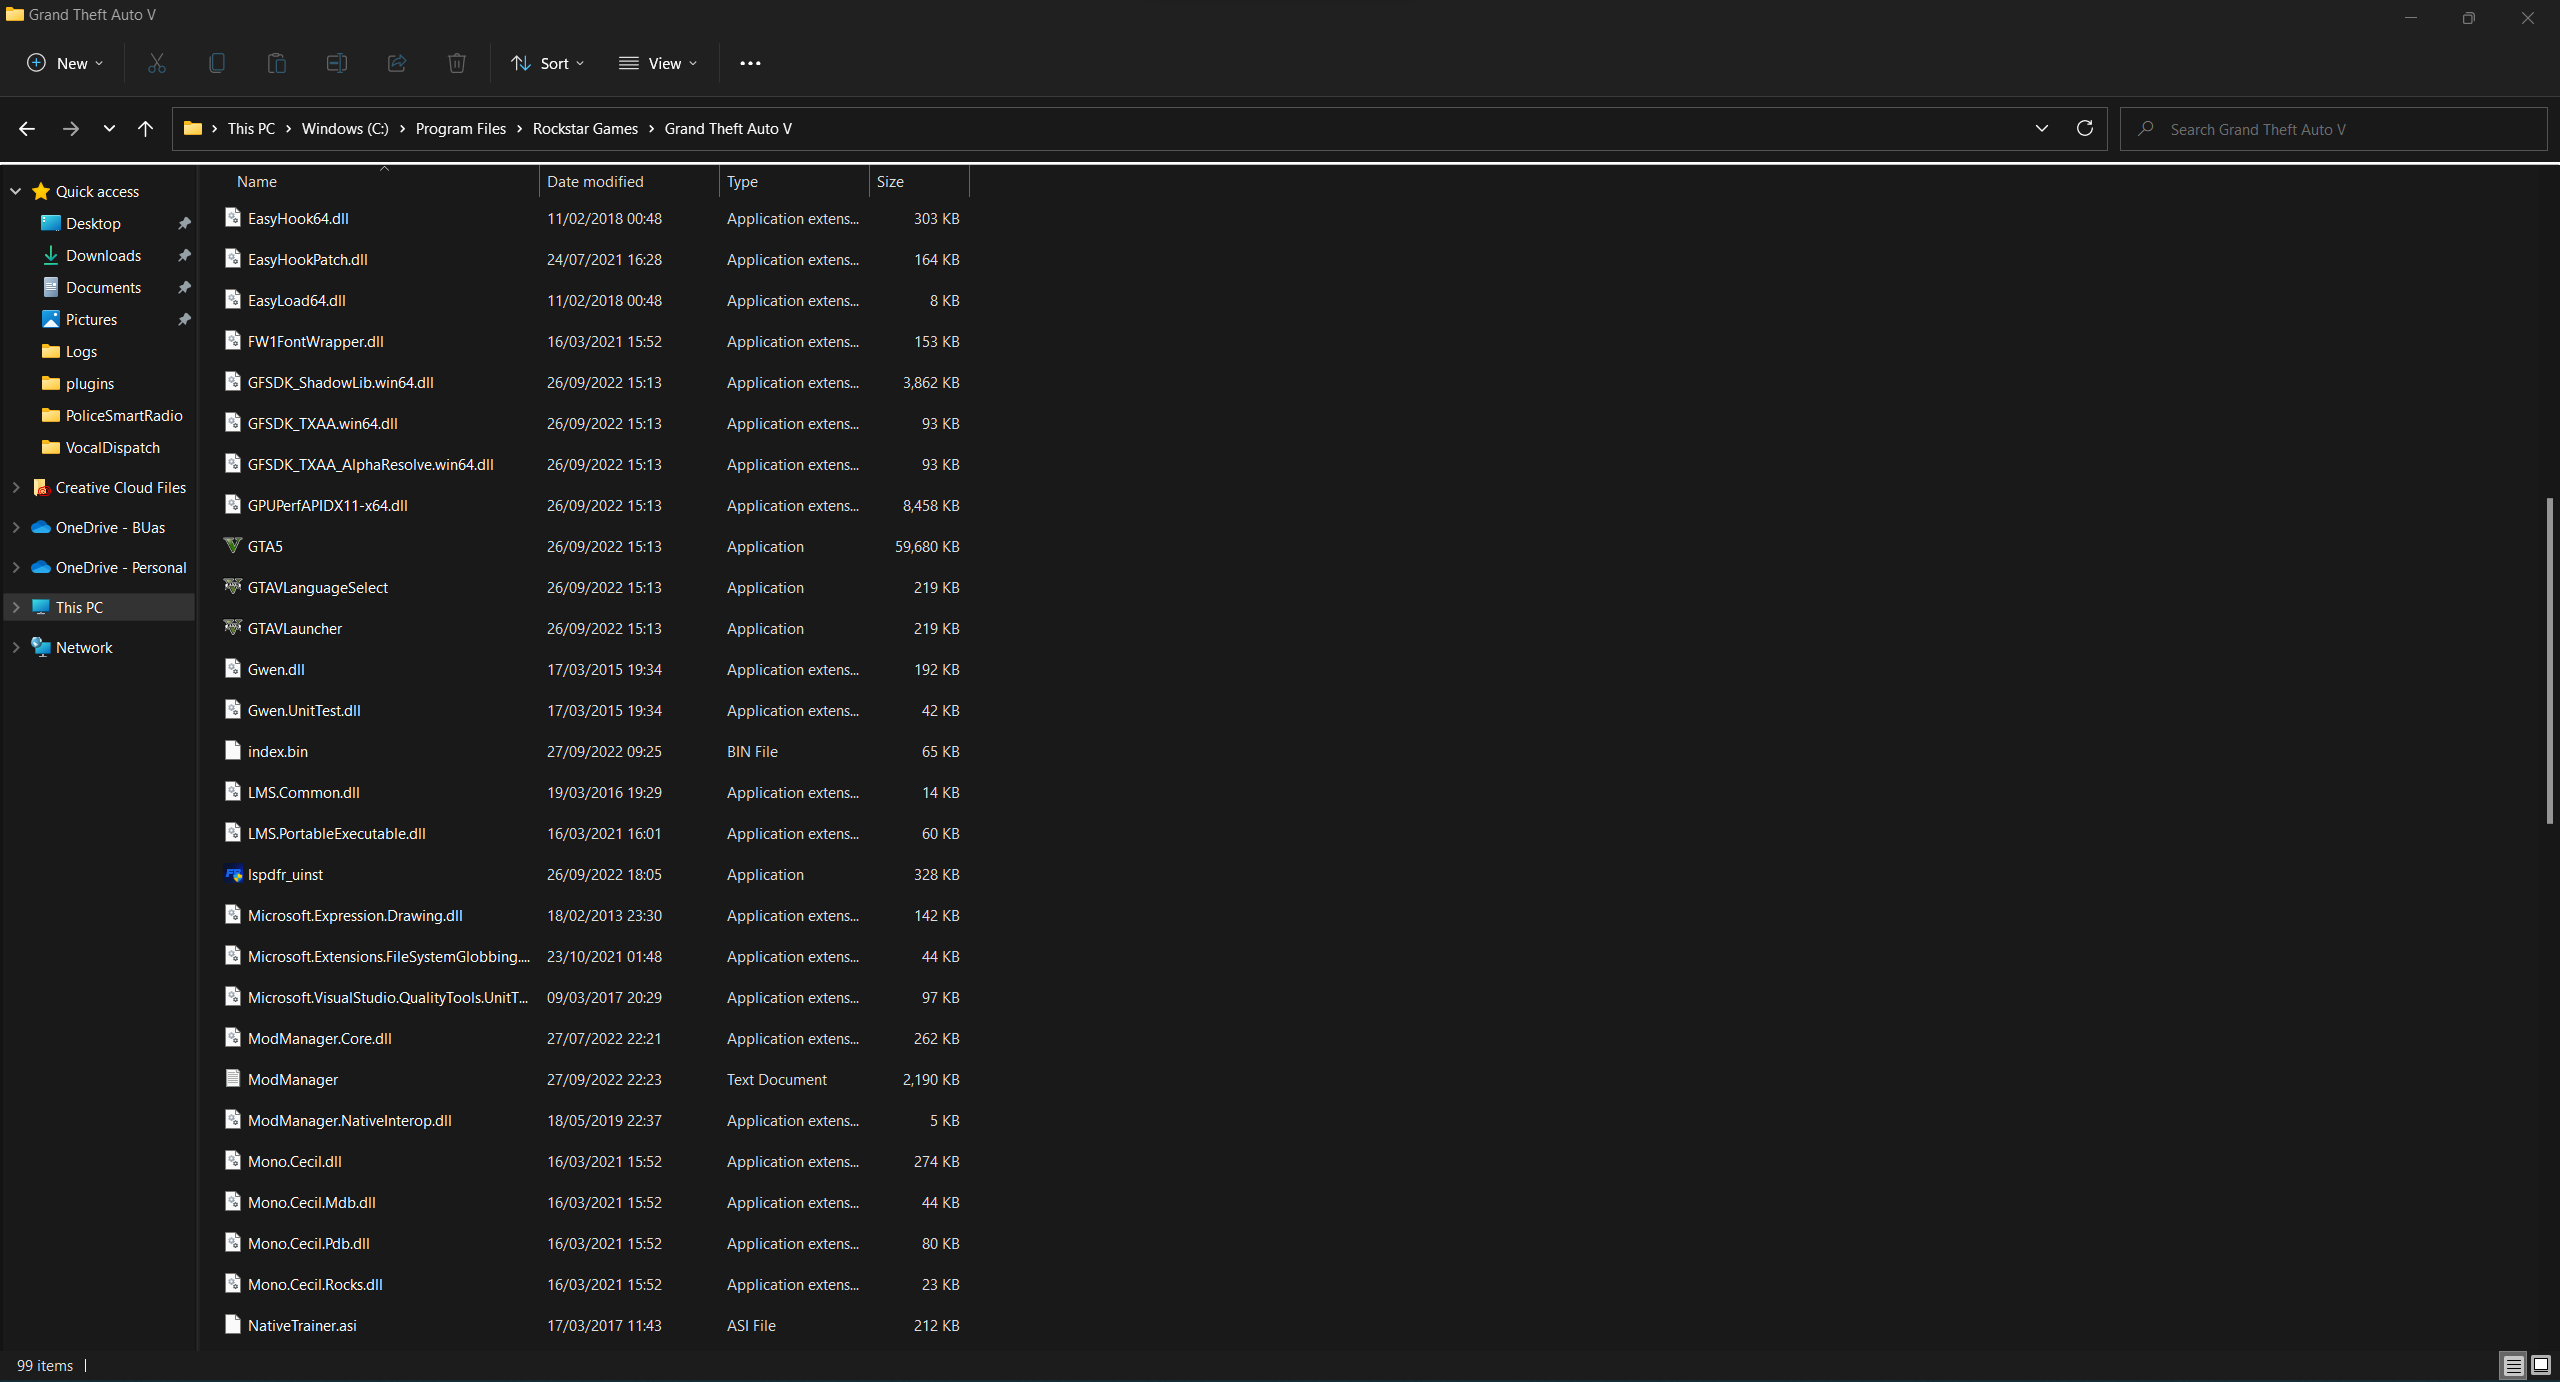This screenshot has height=1382, width=2560.
Task: Go up one folder level
Action: pyautogui.click(x=146, y=128)
